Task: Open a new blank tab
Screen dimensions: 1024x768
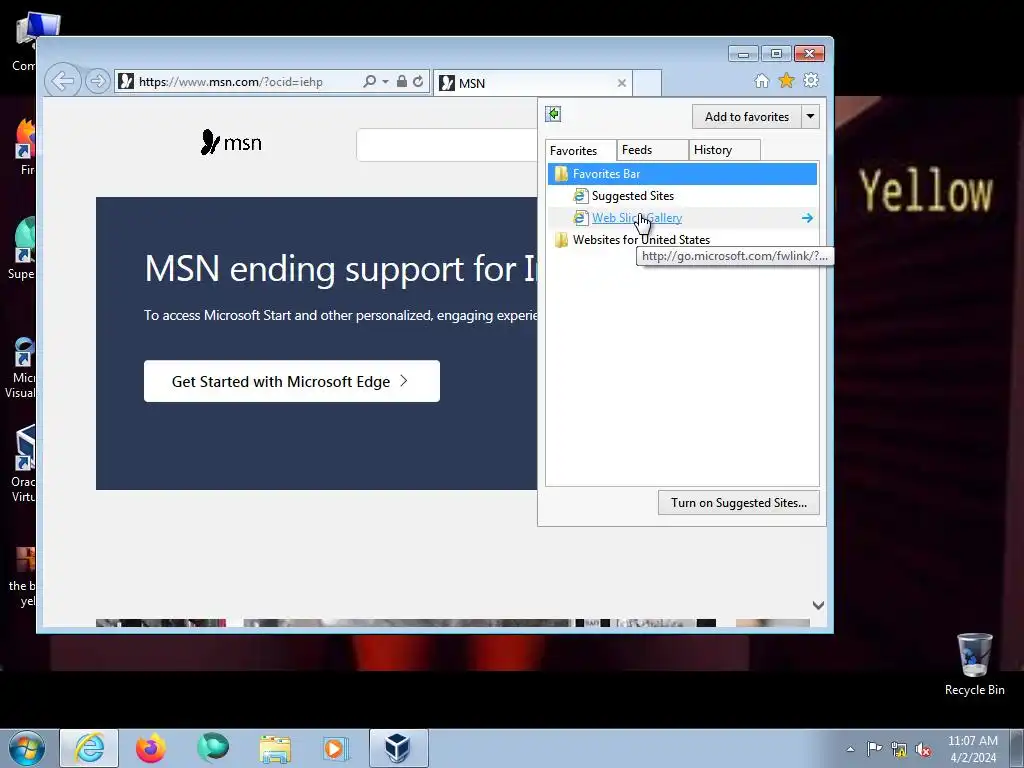Action: (x=647, y=83)
